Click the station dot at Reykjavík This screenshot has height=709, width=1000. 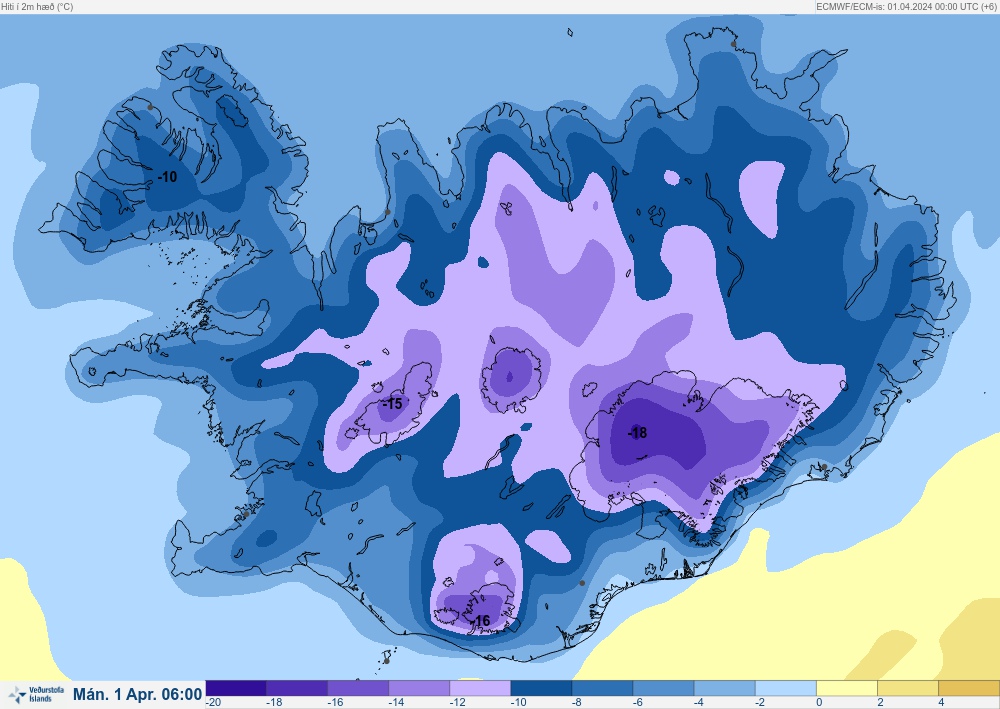[x=246, y=514]
